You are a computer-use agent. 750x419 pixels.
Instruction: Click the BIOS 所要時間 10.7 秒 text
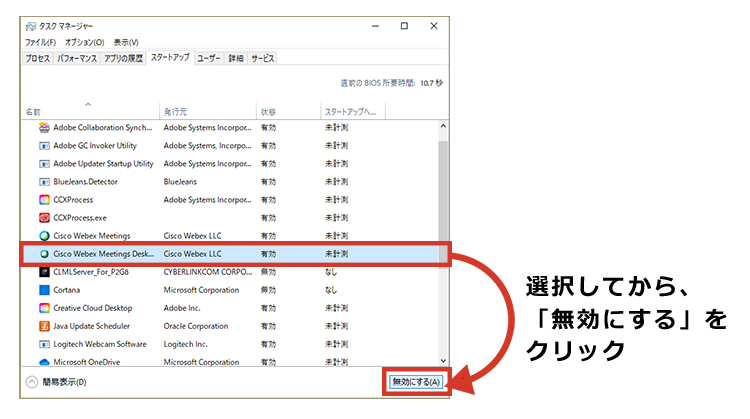pos(391,83)
